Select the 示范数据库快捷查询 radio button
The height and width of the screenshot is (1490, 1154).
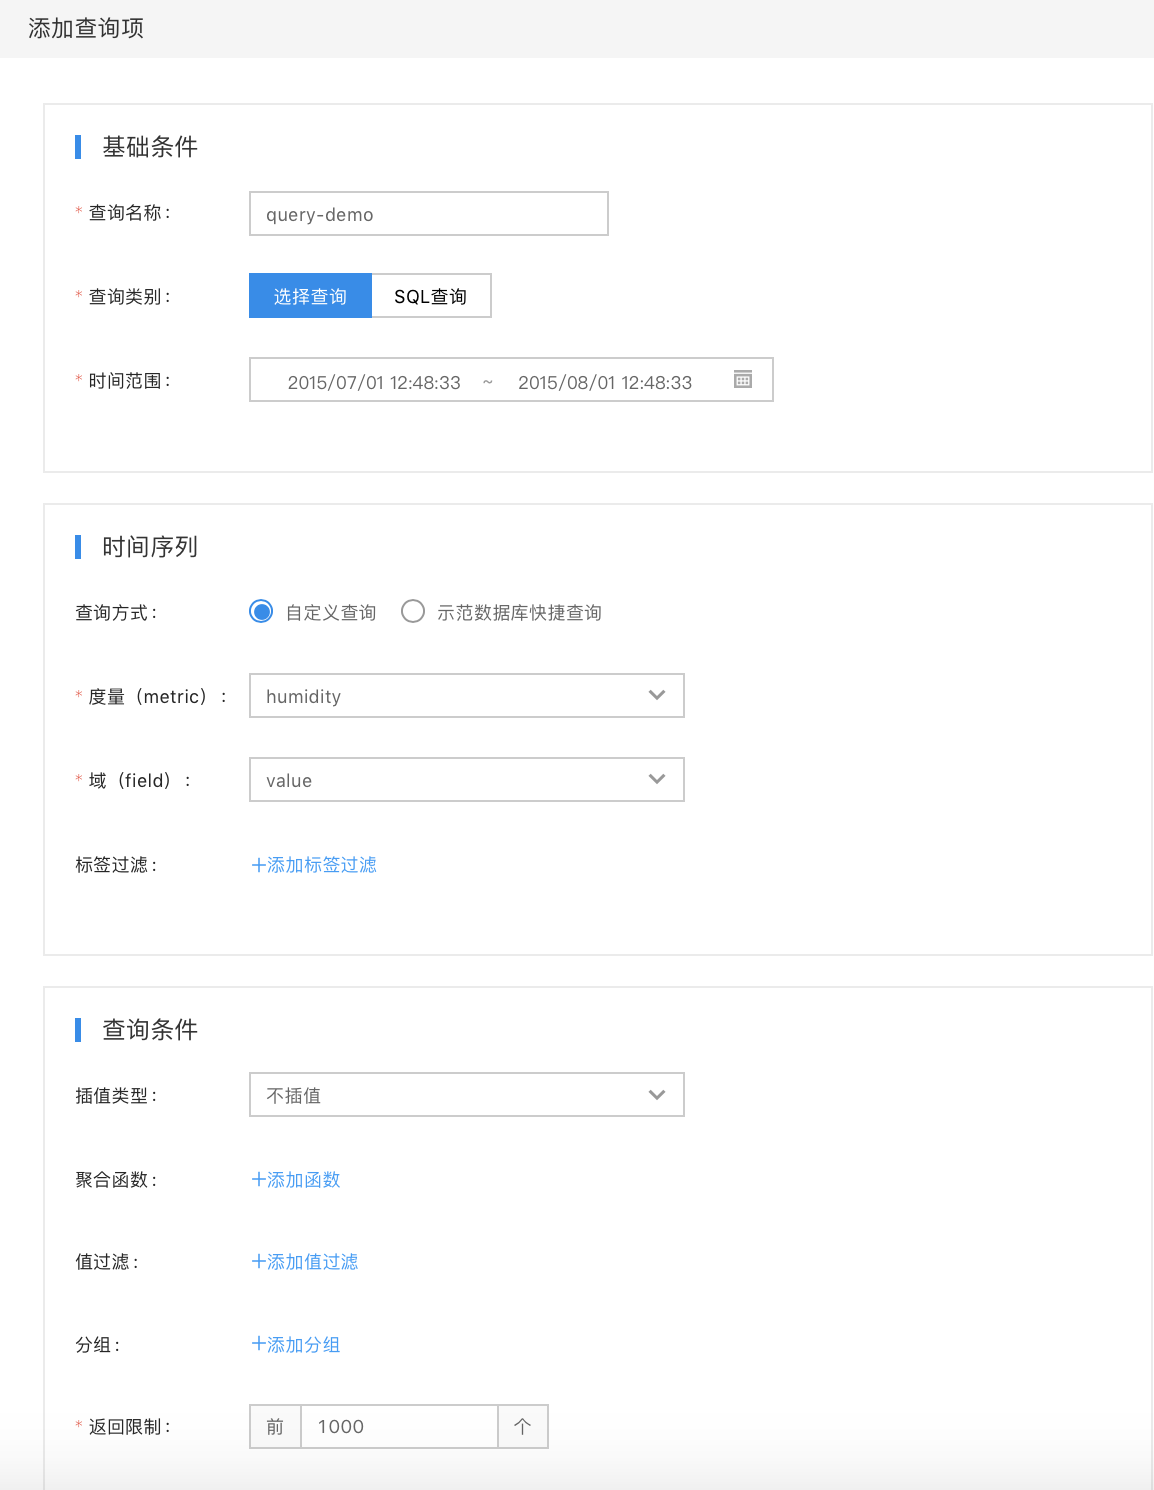[413, 611]
